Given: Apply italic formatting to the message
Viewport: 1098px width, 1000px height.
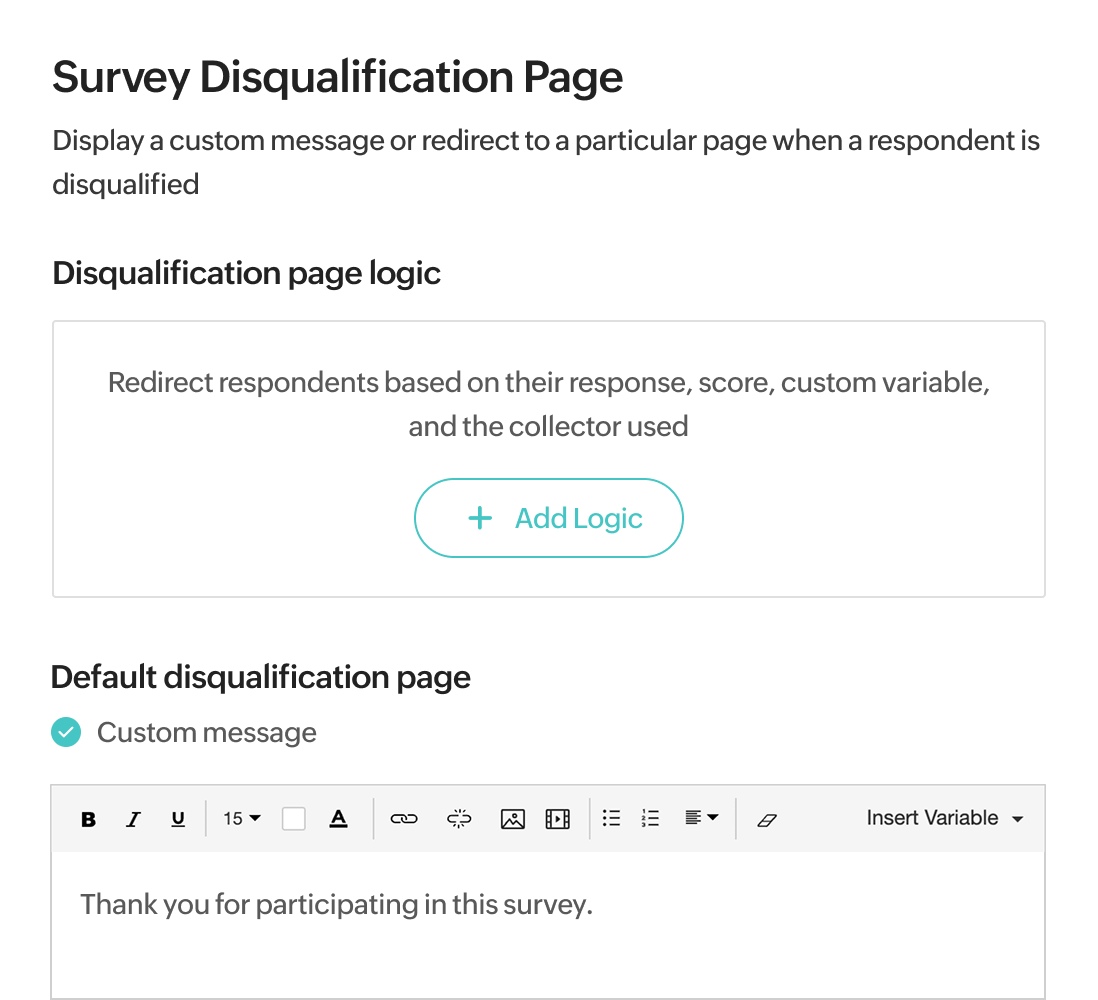Looking at the screenshot, I should [133, 819].
